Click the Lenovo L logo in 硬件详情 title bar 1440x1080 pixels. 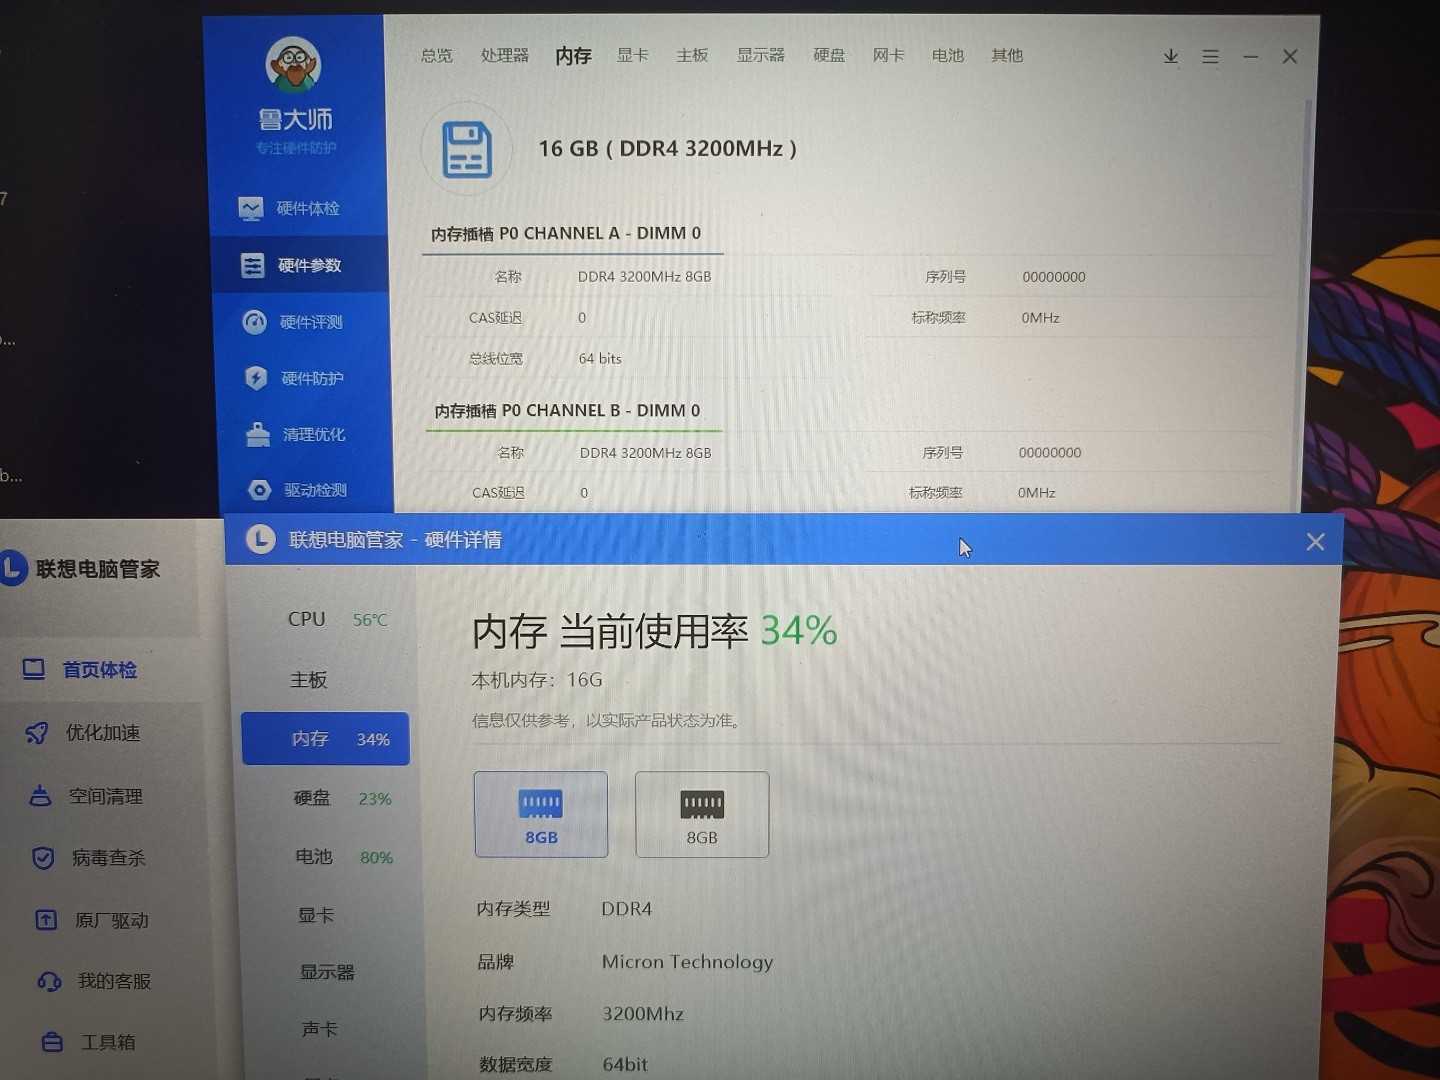coord(261,540)
